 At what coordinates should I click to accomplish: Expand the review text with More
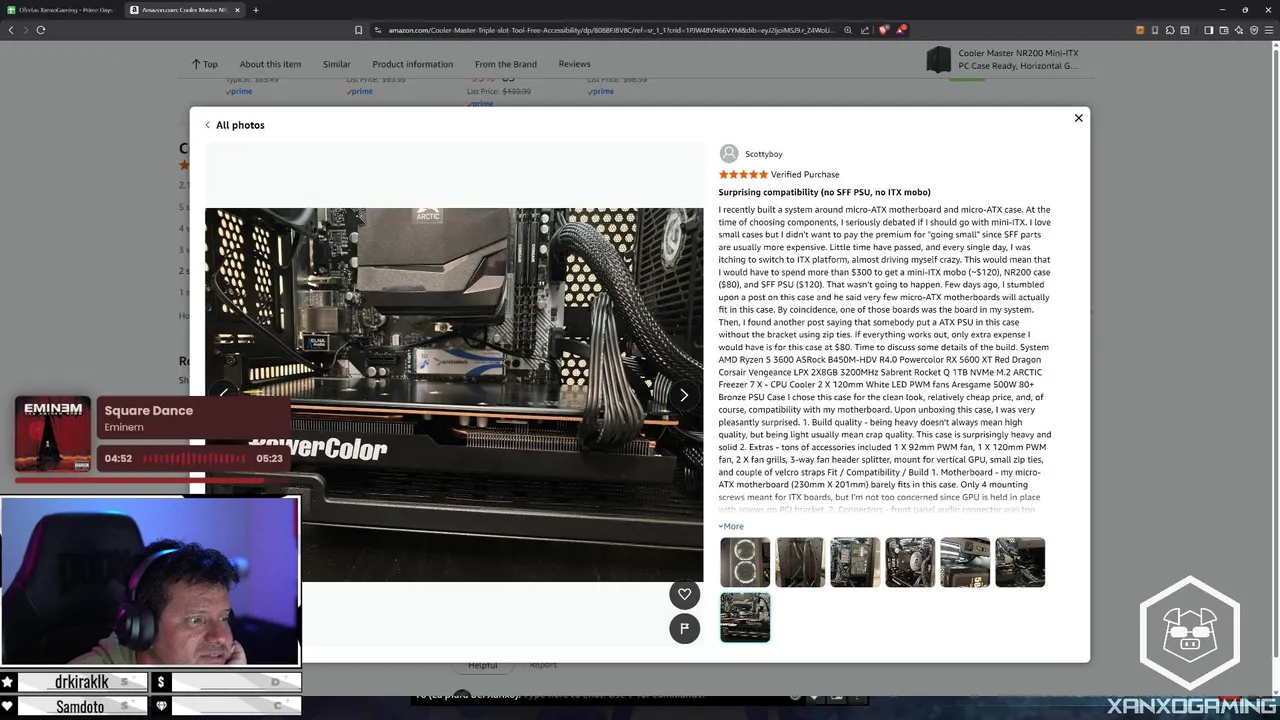(x=731, y=526)
